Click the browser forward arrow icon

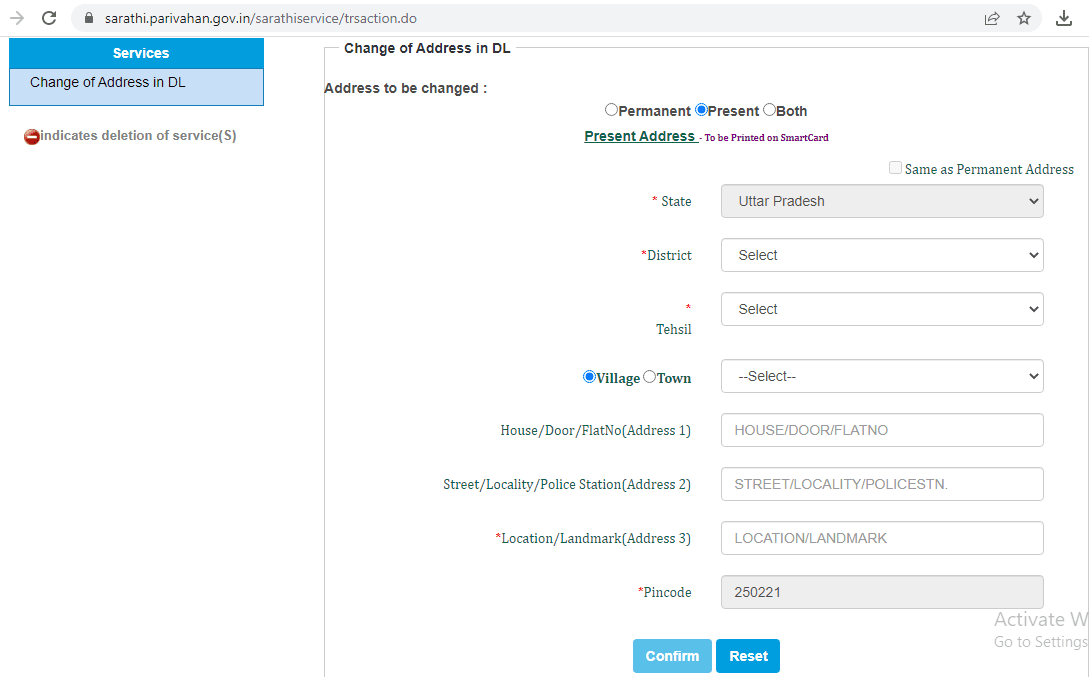[x=17, y=18]
